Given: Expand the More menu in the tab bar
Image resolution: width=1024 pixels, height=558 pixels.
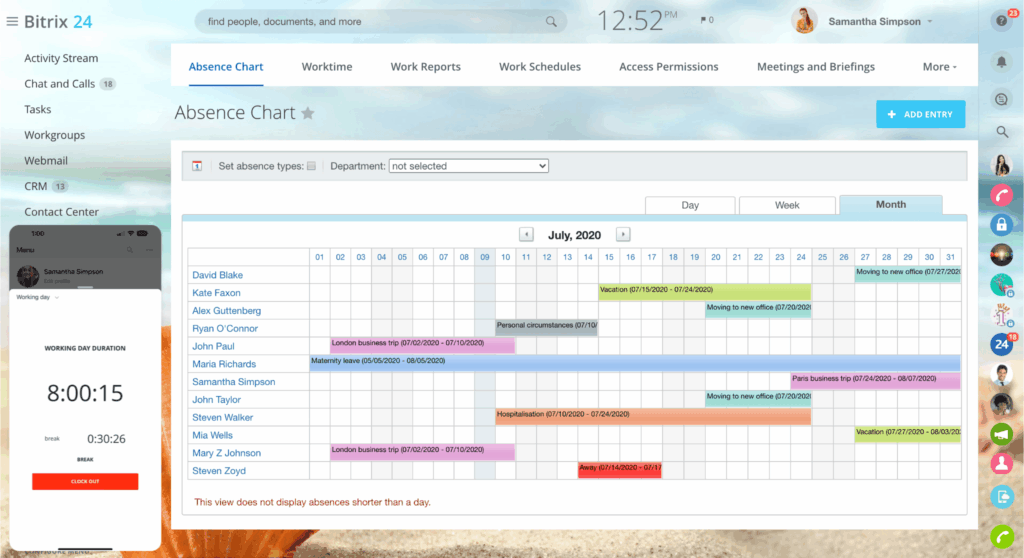Looking at the screenshot, I should click(x=939, y=67).
